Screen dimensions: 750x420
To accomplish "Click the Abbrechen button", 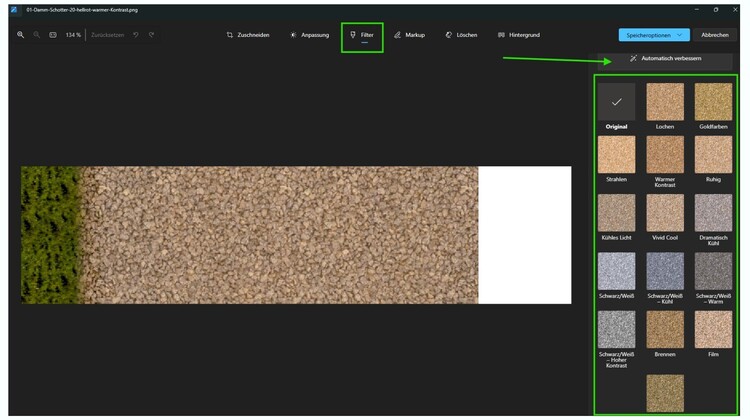I will pyautogui.click(x=714, y=35).
